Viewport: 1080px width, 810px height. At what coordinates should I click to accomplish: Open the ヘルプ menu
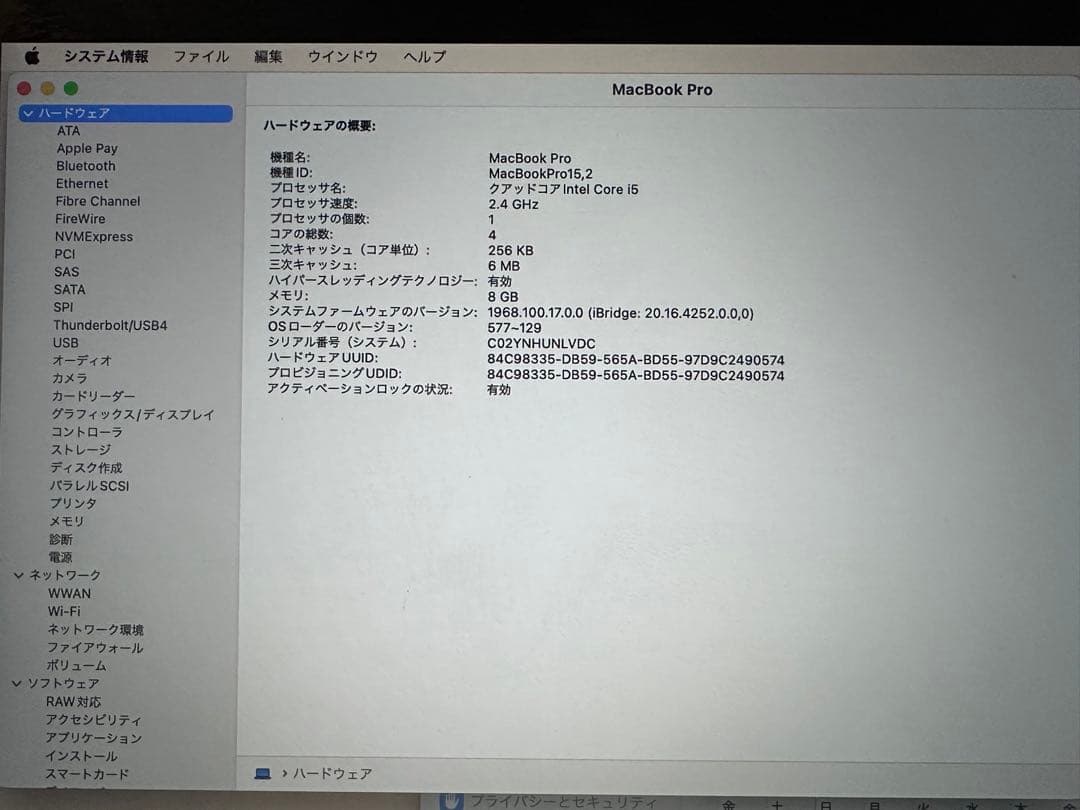(424, 57)
